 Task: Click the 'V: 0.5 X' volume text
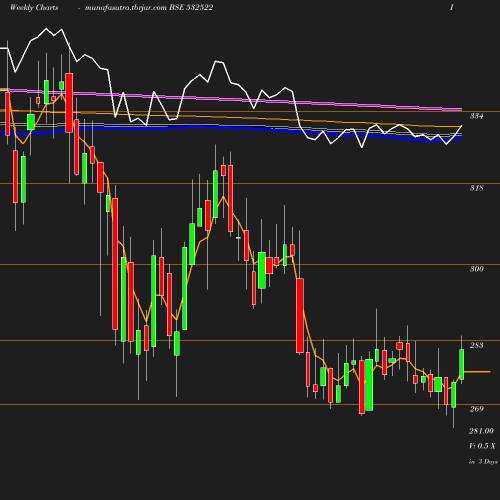click(x=482, y=446)
